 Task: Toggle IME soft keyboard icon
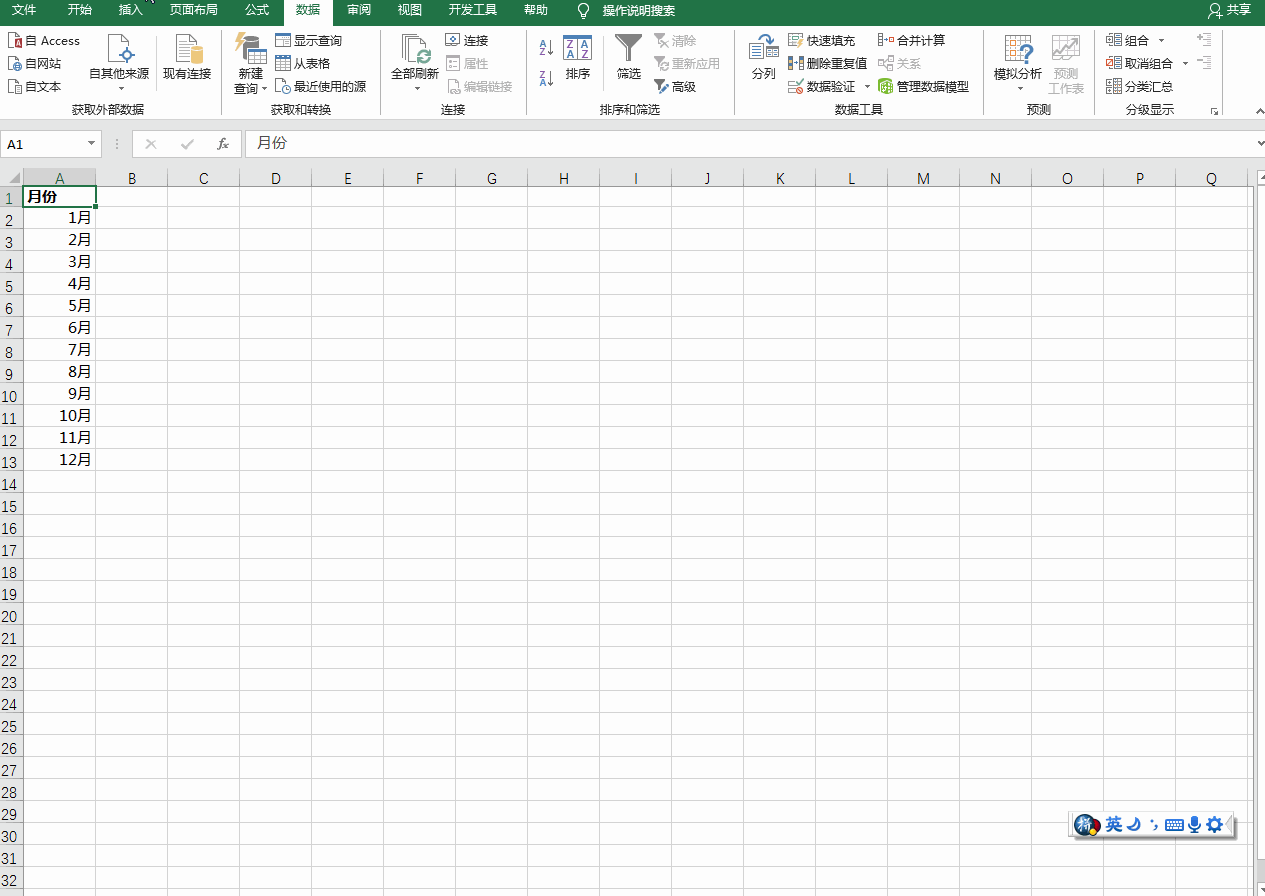point(1174,825)
